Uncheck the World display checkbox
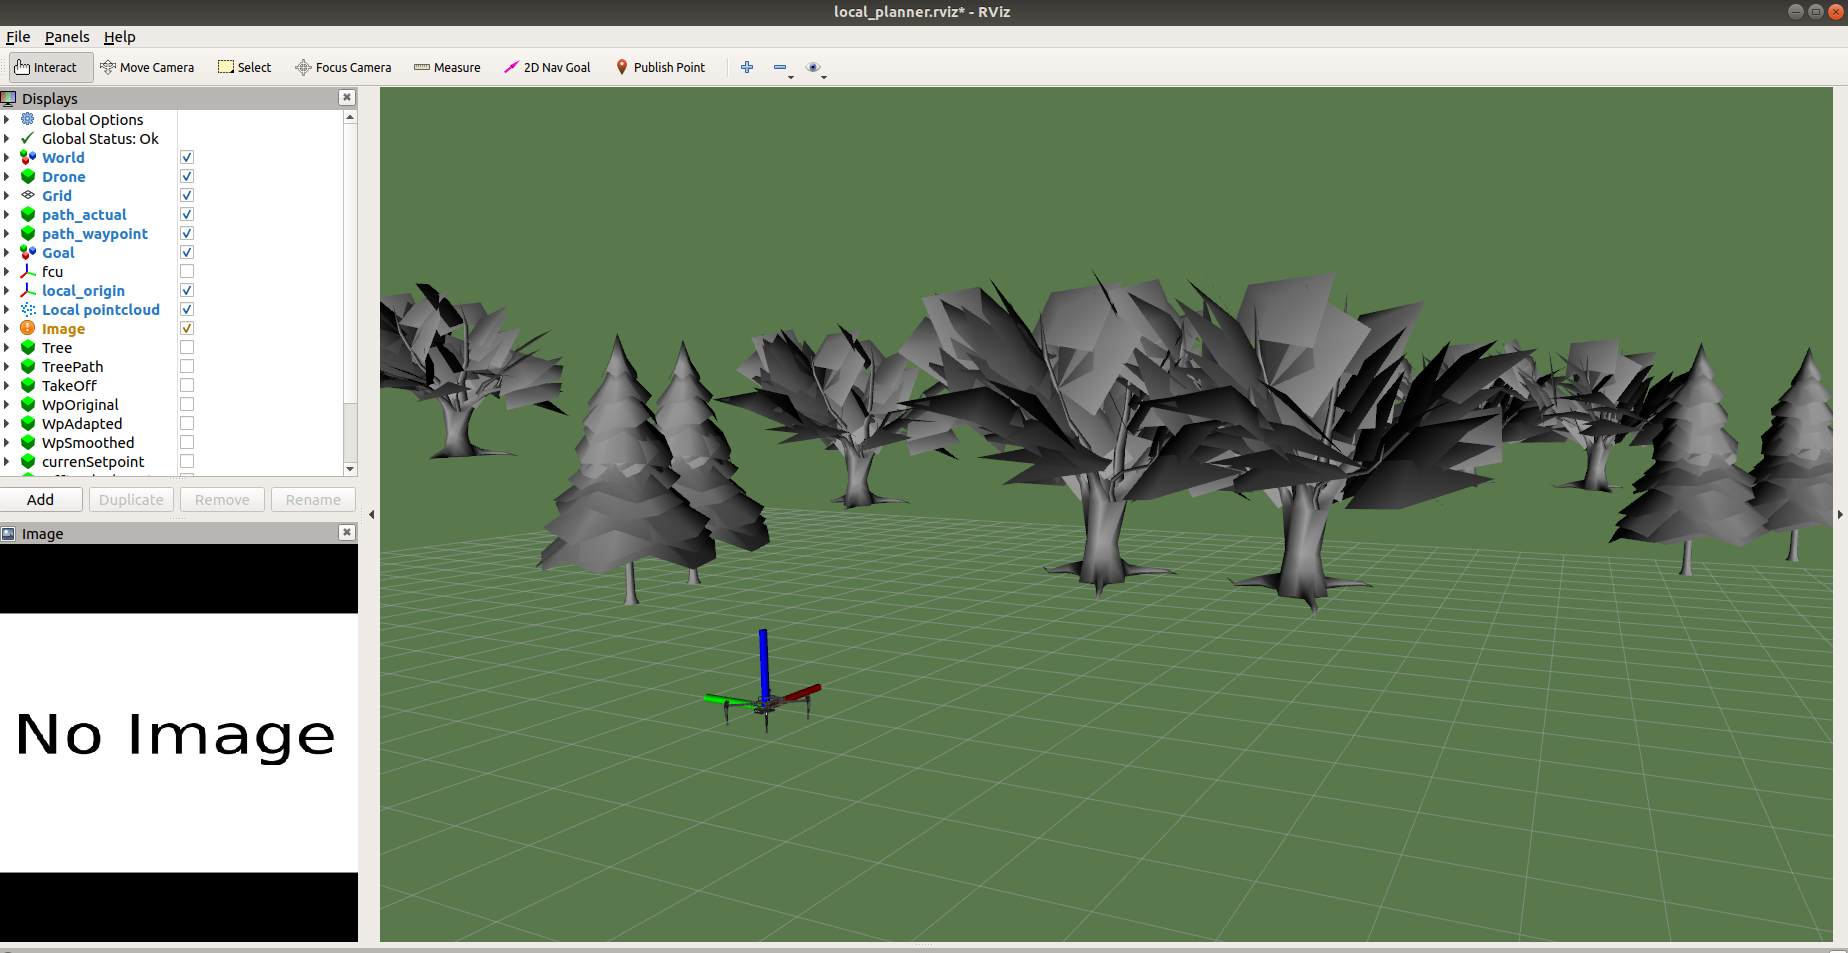The height and width of the screenshot is (953, 1848). coord(187,158)
